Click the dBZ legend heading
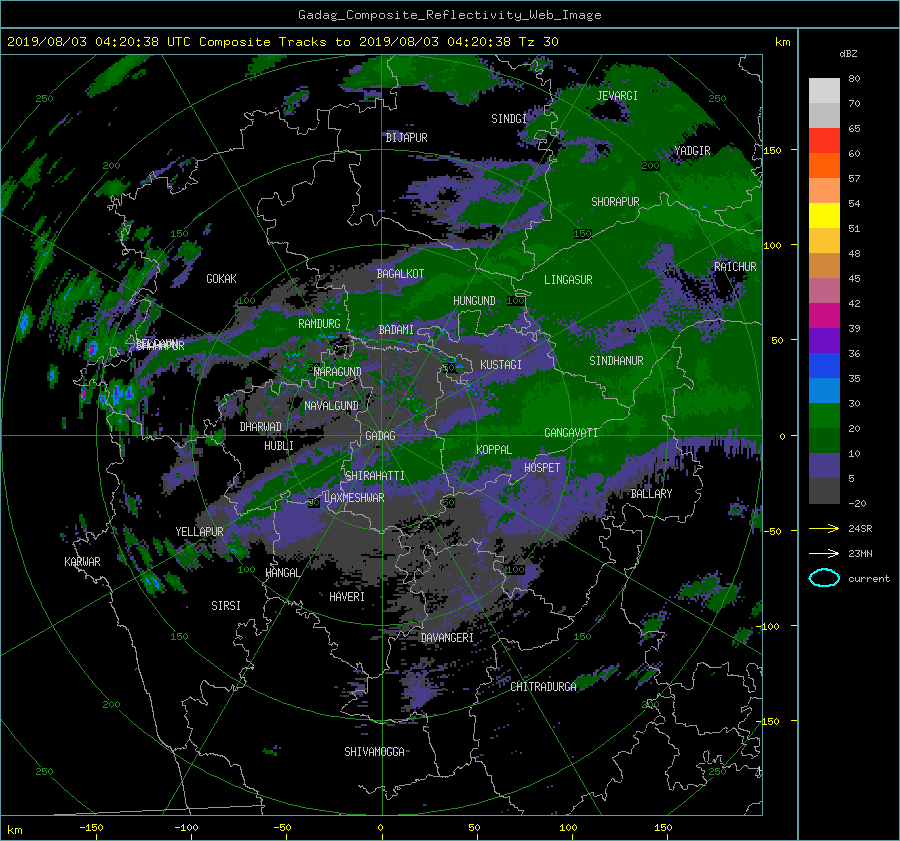 pos(848,53)
